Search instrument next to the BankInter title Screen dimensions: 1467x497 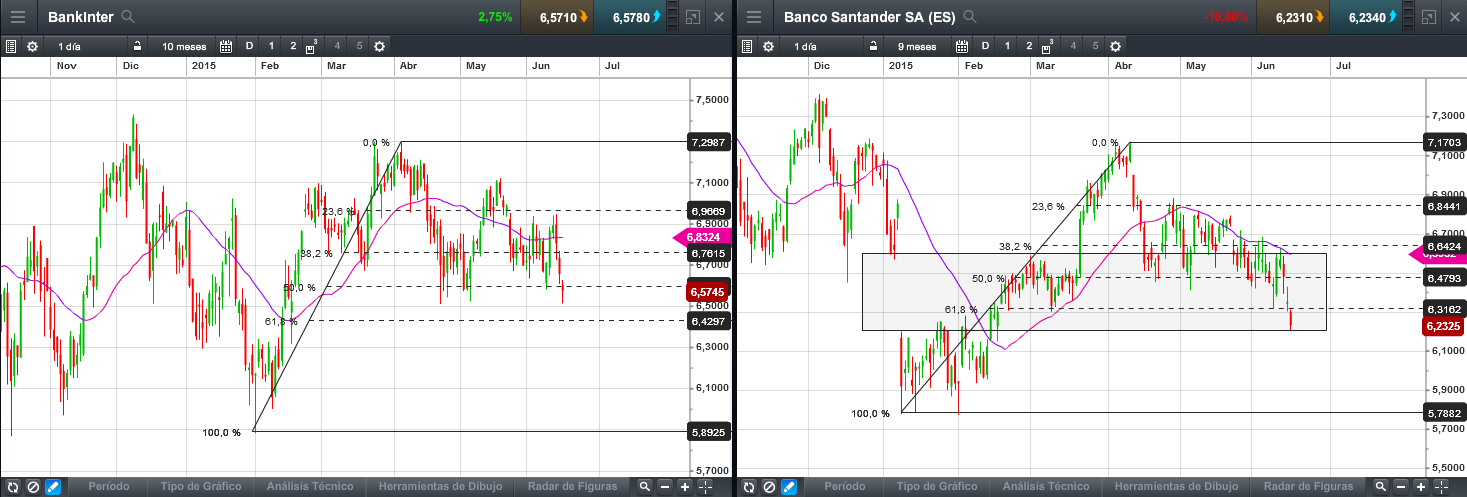(x=127, y=17)
